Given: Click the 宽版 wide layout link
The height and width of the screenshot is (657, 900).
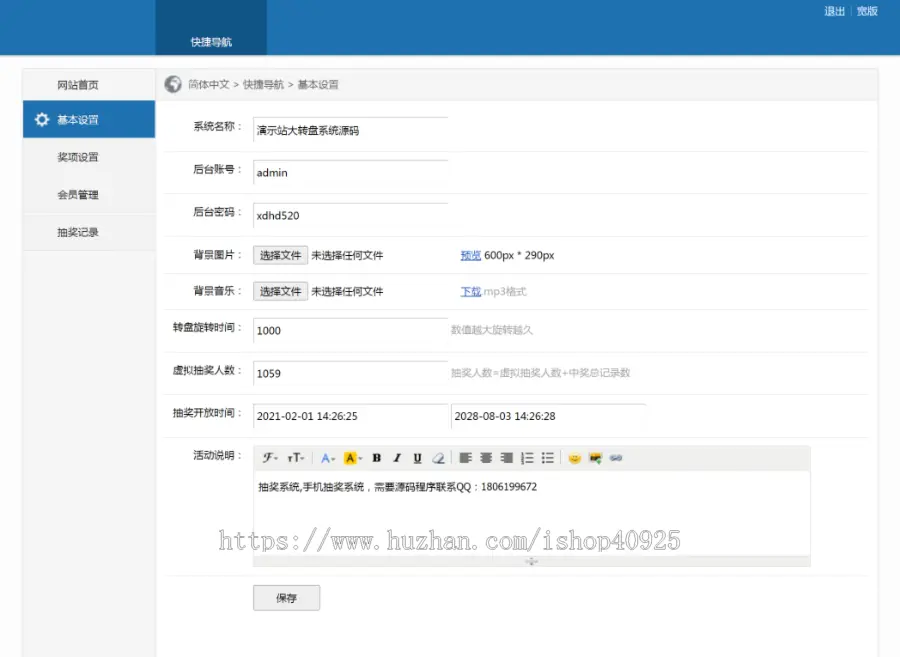Looking at the screenshot, I should (867, 11).
